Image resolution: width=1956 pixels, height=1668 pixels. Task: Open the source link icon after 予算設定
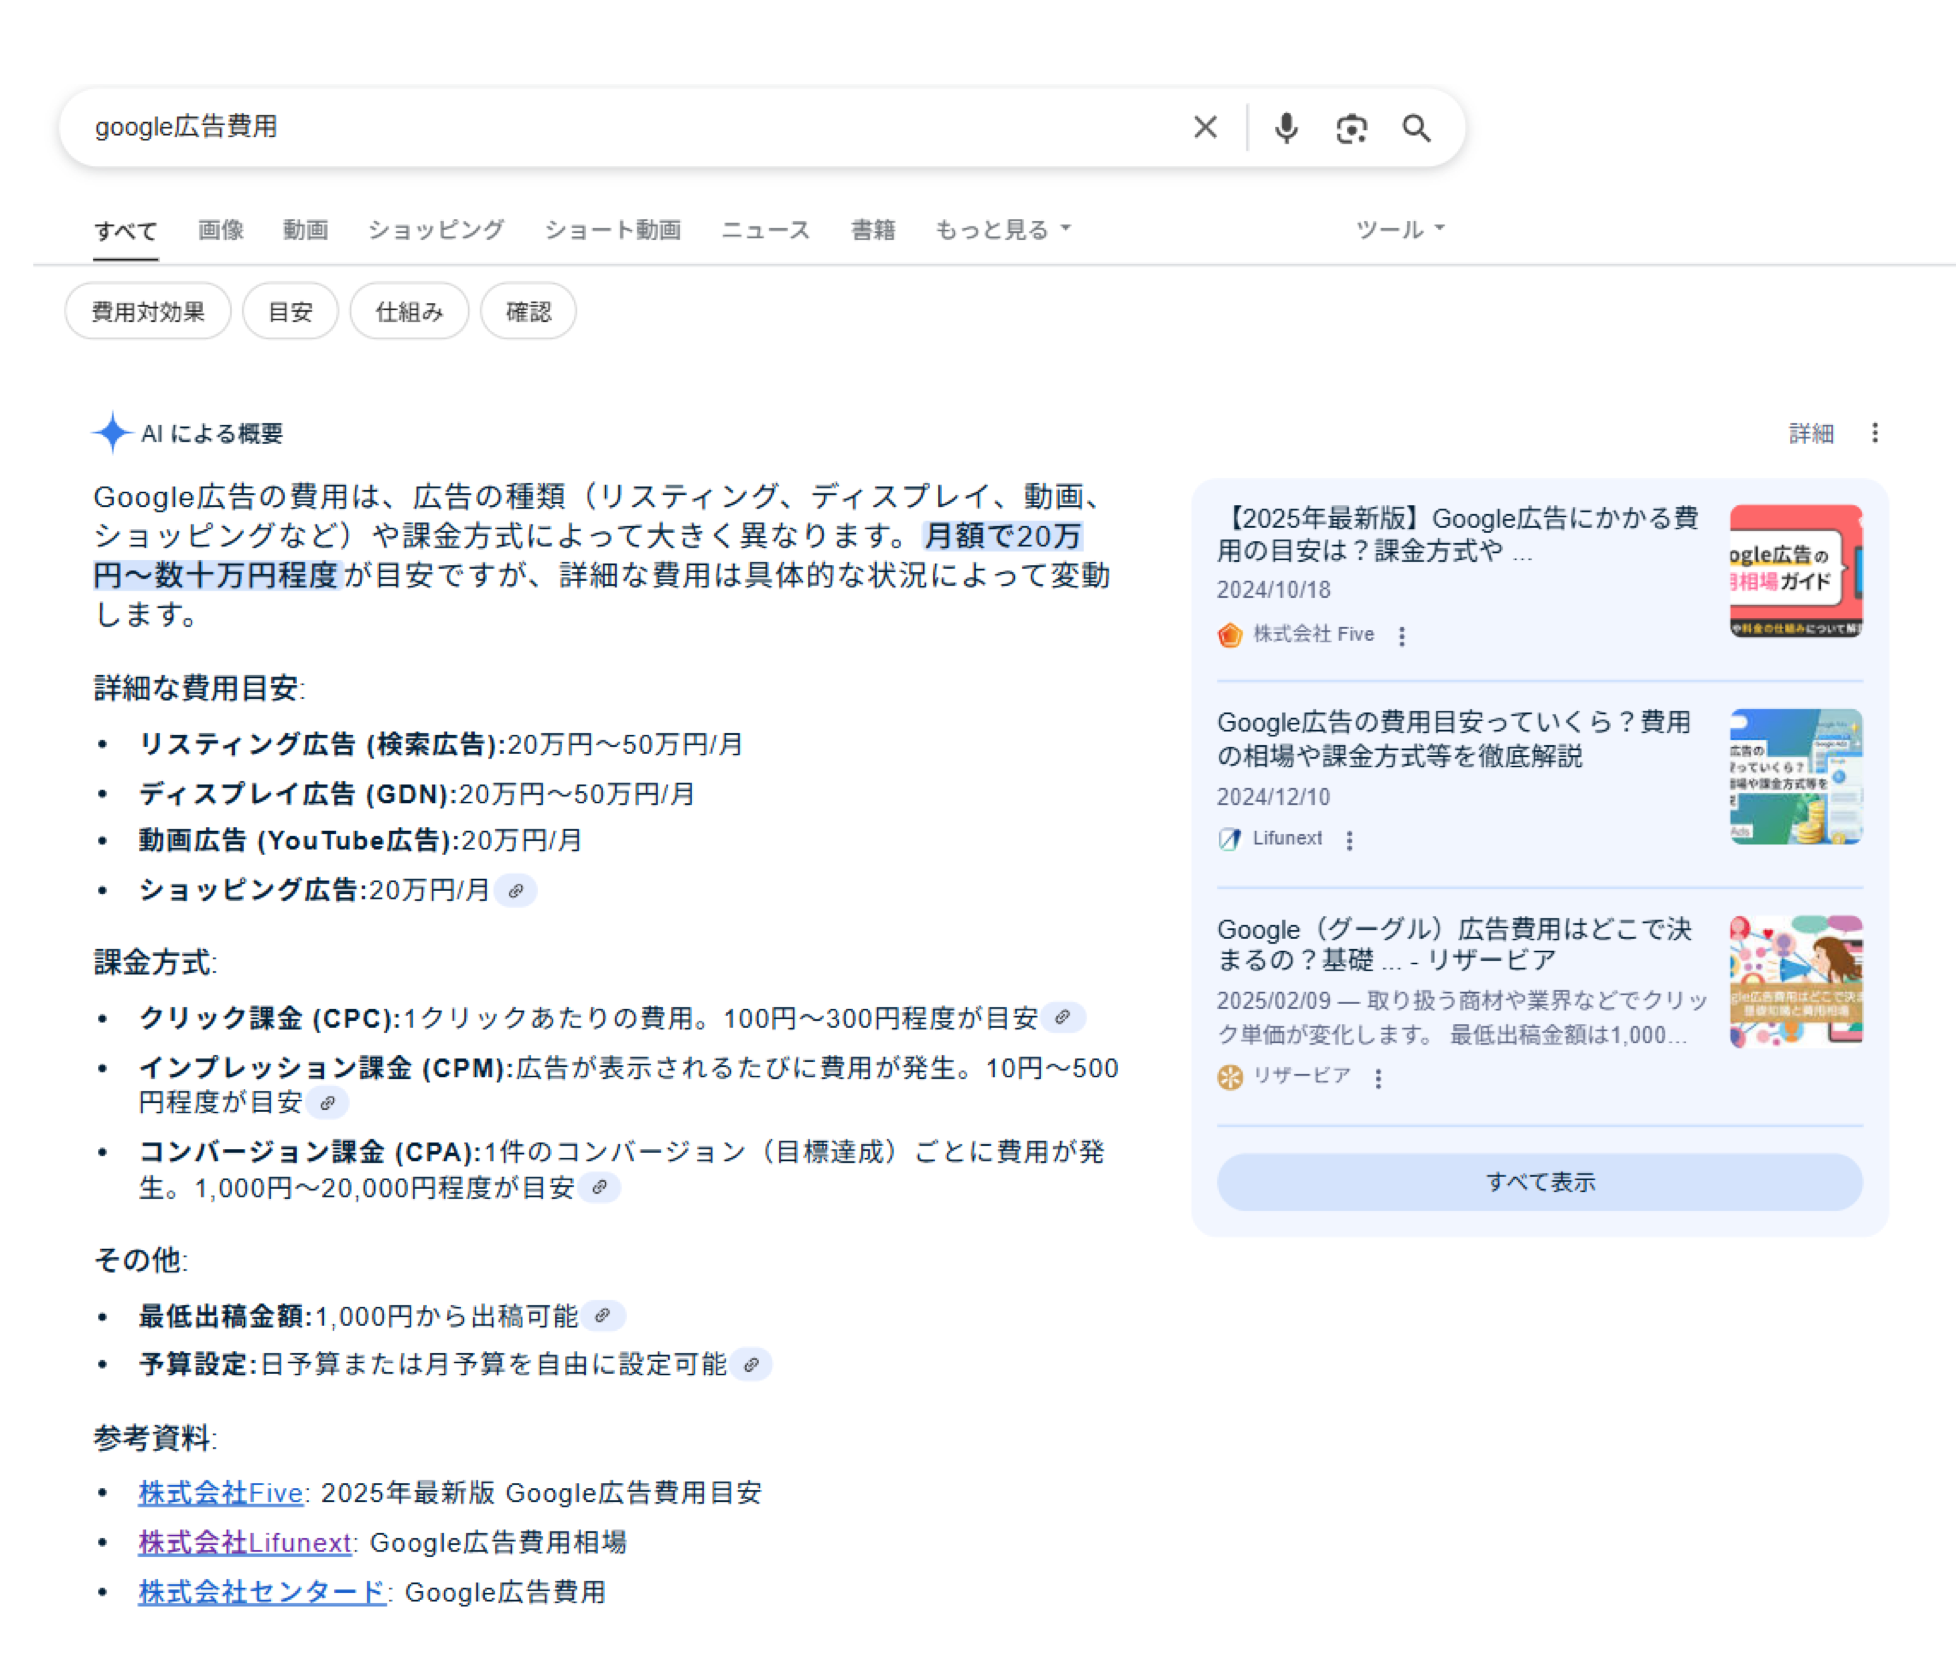click(x=751, y=1364)
